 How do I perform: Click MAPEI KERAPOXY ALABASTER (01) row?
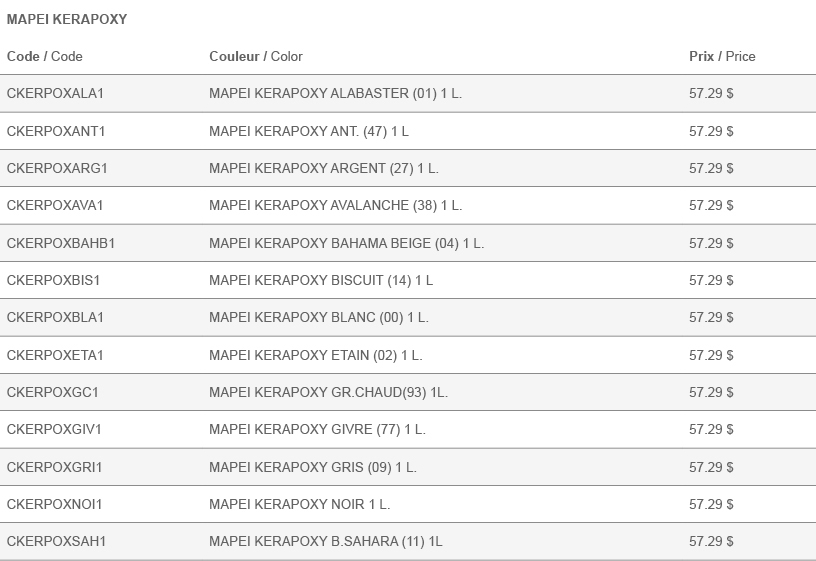click(x=408, y=94)
